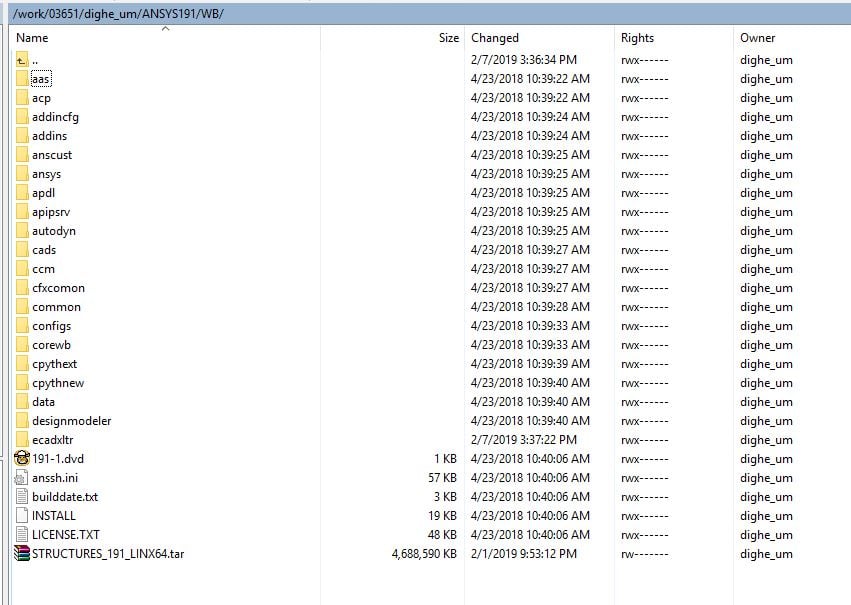The image size is (851, 605).
Task: Select the designmodeler folder name
Action: coord(72,421)
